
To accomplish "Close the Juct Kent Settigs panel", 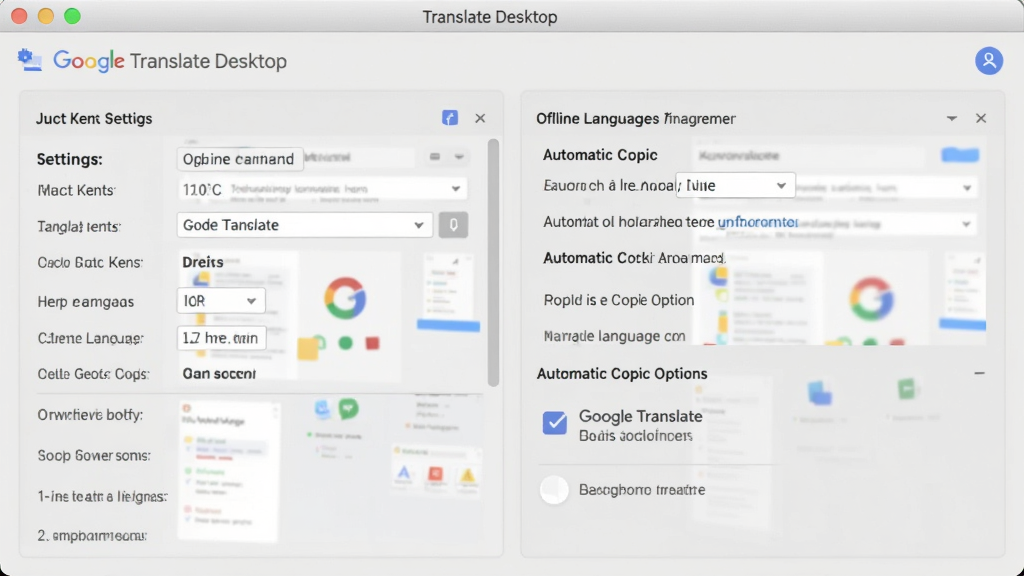I will 480,118.
